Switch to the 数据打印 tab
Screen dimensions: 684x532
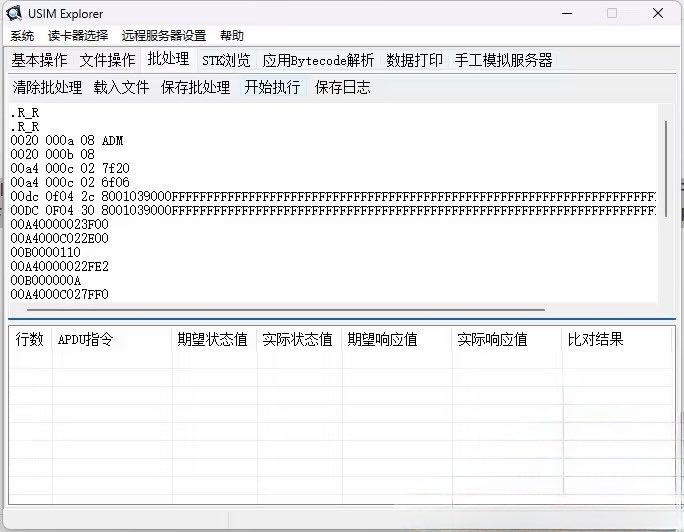(414, 60)
